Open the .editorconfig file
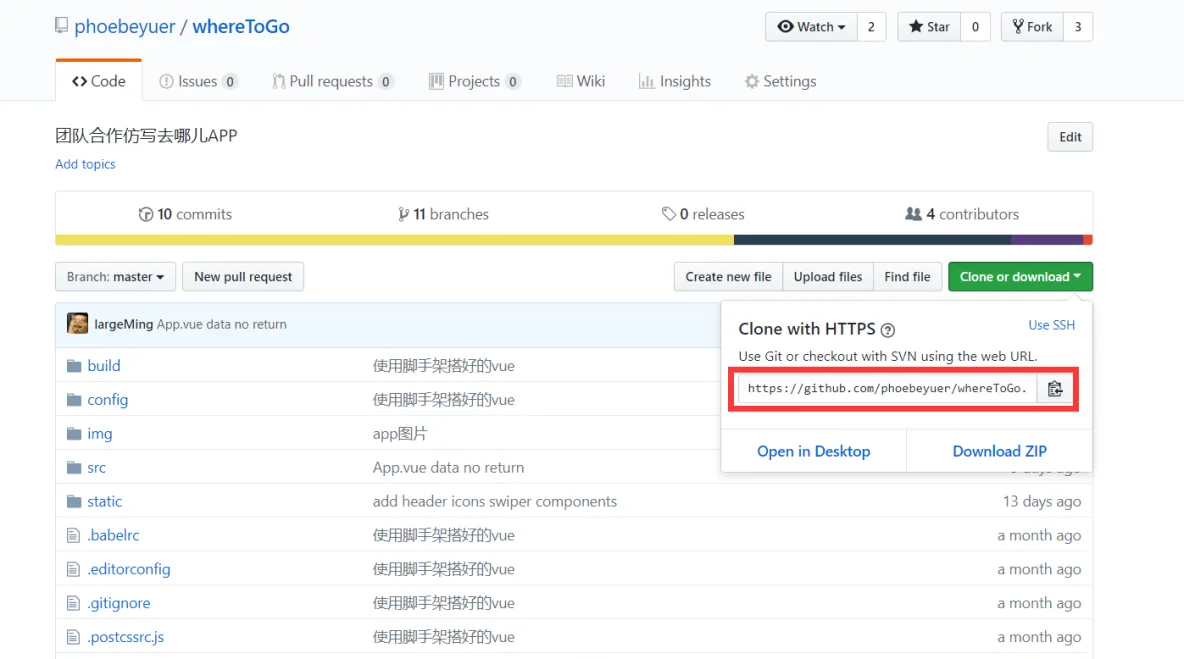Screen dimensions: 1184x659 (x=129, y=569)
